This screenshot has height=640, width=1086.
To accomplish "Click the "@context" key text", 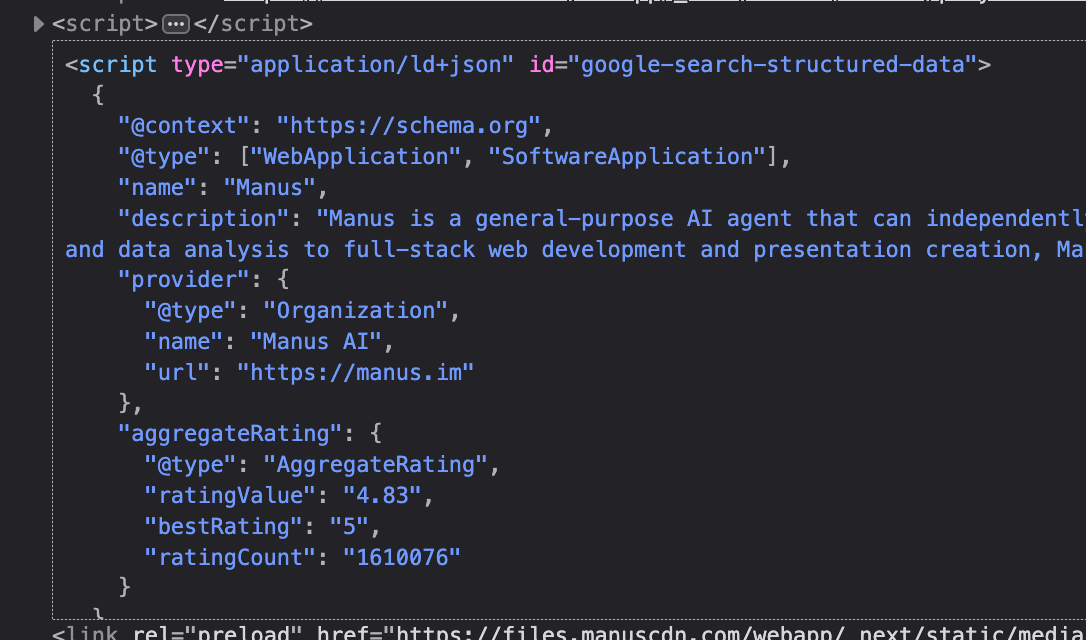I will 183,126.
